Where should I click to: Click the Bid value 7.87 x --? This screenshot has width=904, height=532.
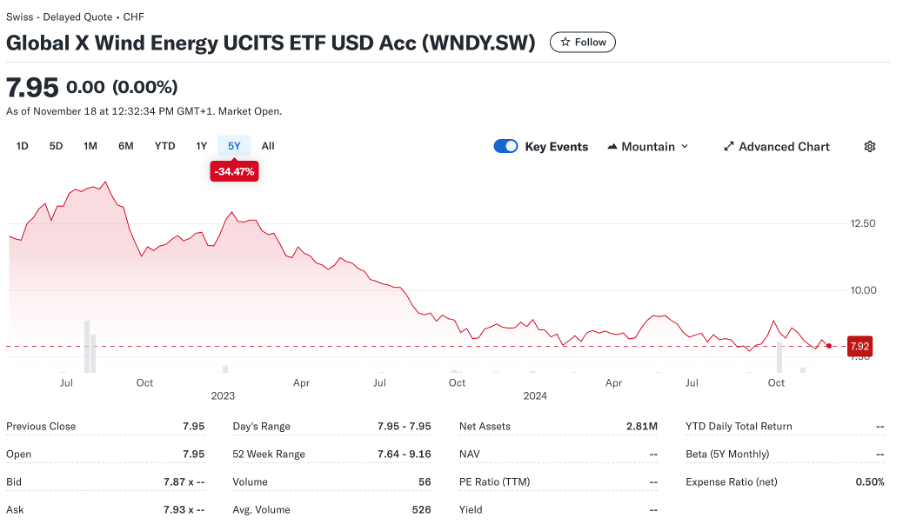tap(184, 481)
